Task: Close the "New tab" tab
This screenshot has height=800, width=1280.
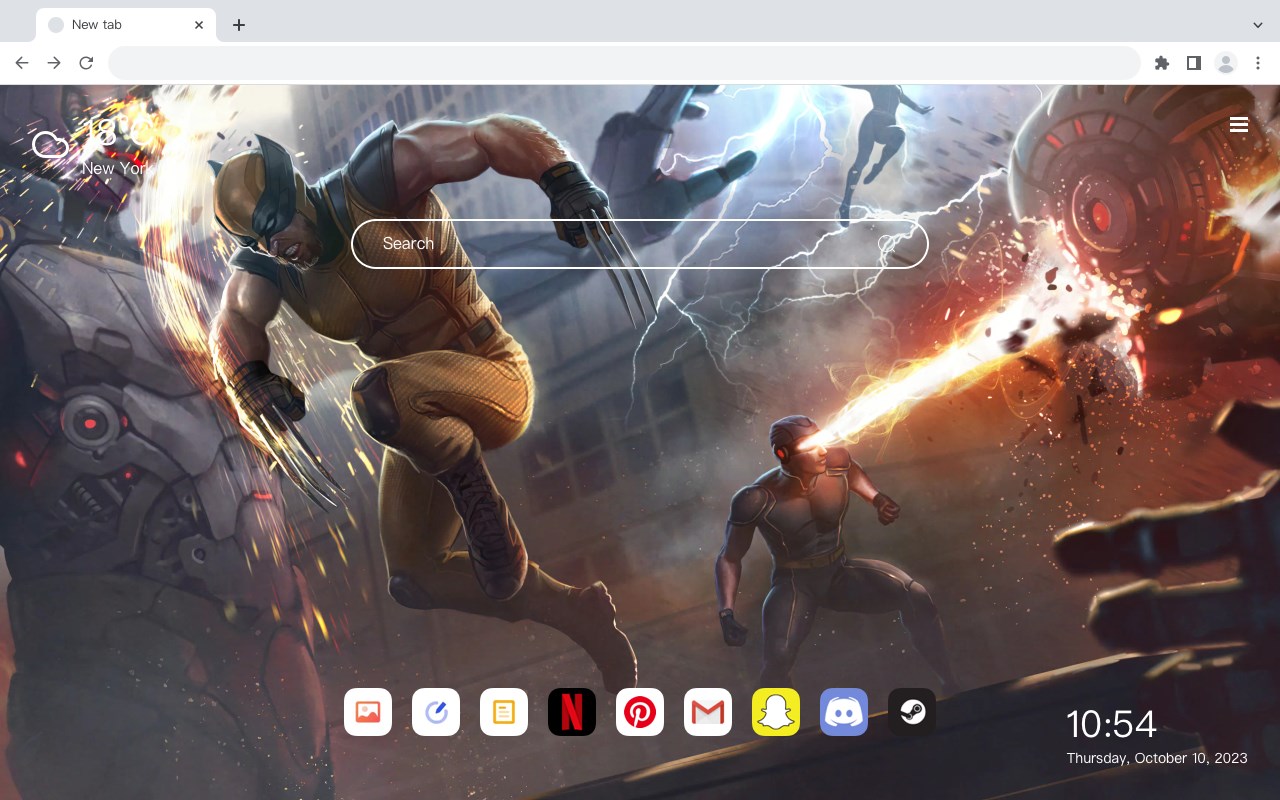Action: (x=200, y=25)
